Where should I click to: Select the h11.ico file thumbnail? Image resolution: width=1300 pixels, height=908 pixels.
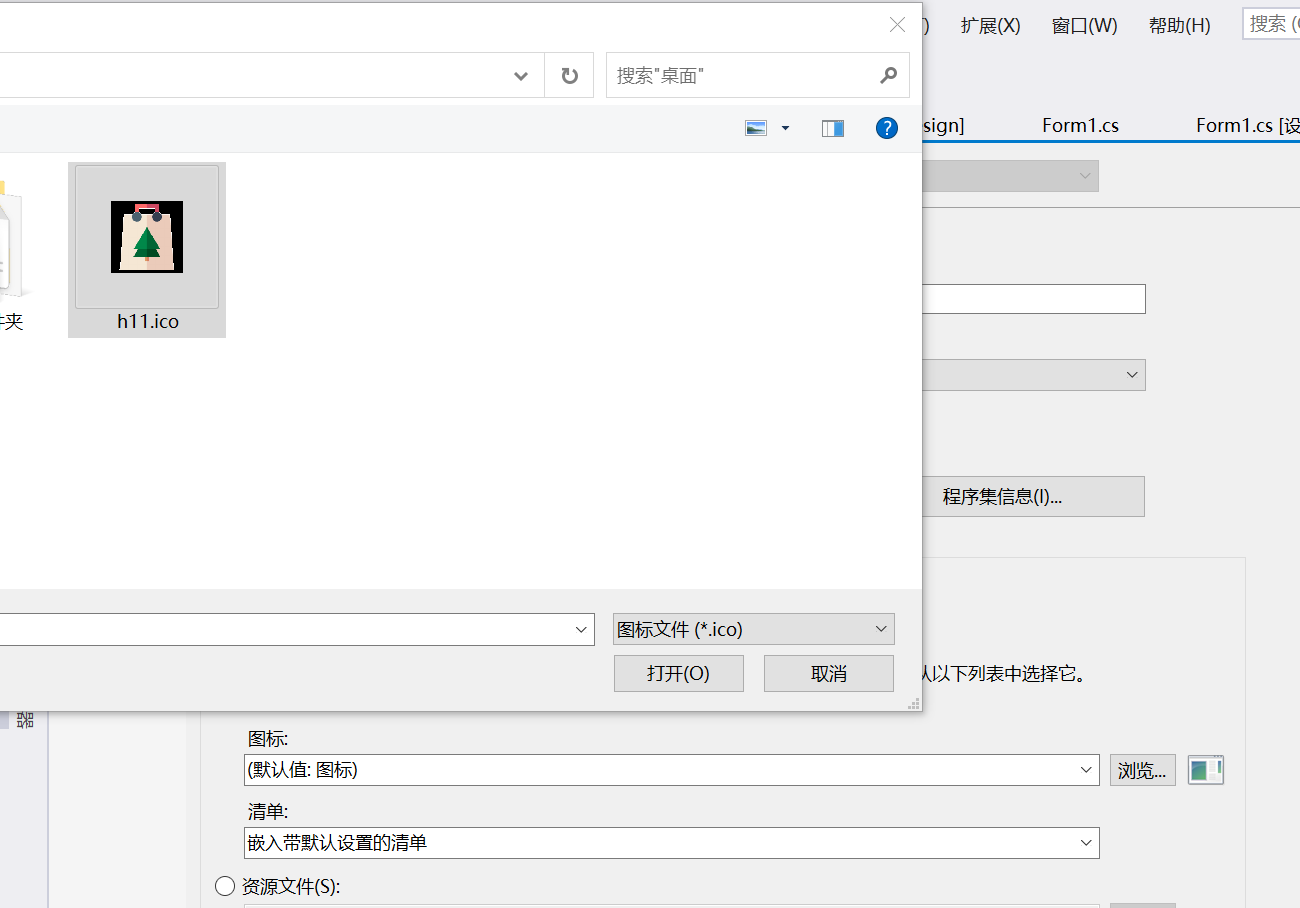point(147,236)
